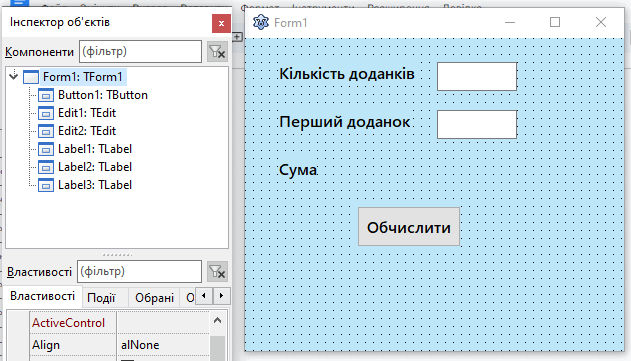
Task: Select Edit2: TEdit in the tree
Action: pyautogui.click(x=87, y=131)
